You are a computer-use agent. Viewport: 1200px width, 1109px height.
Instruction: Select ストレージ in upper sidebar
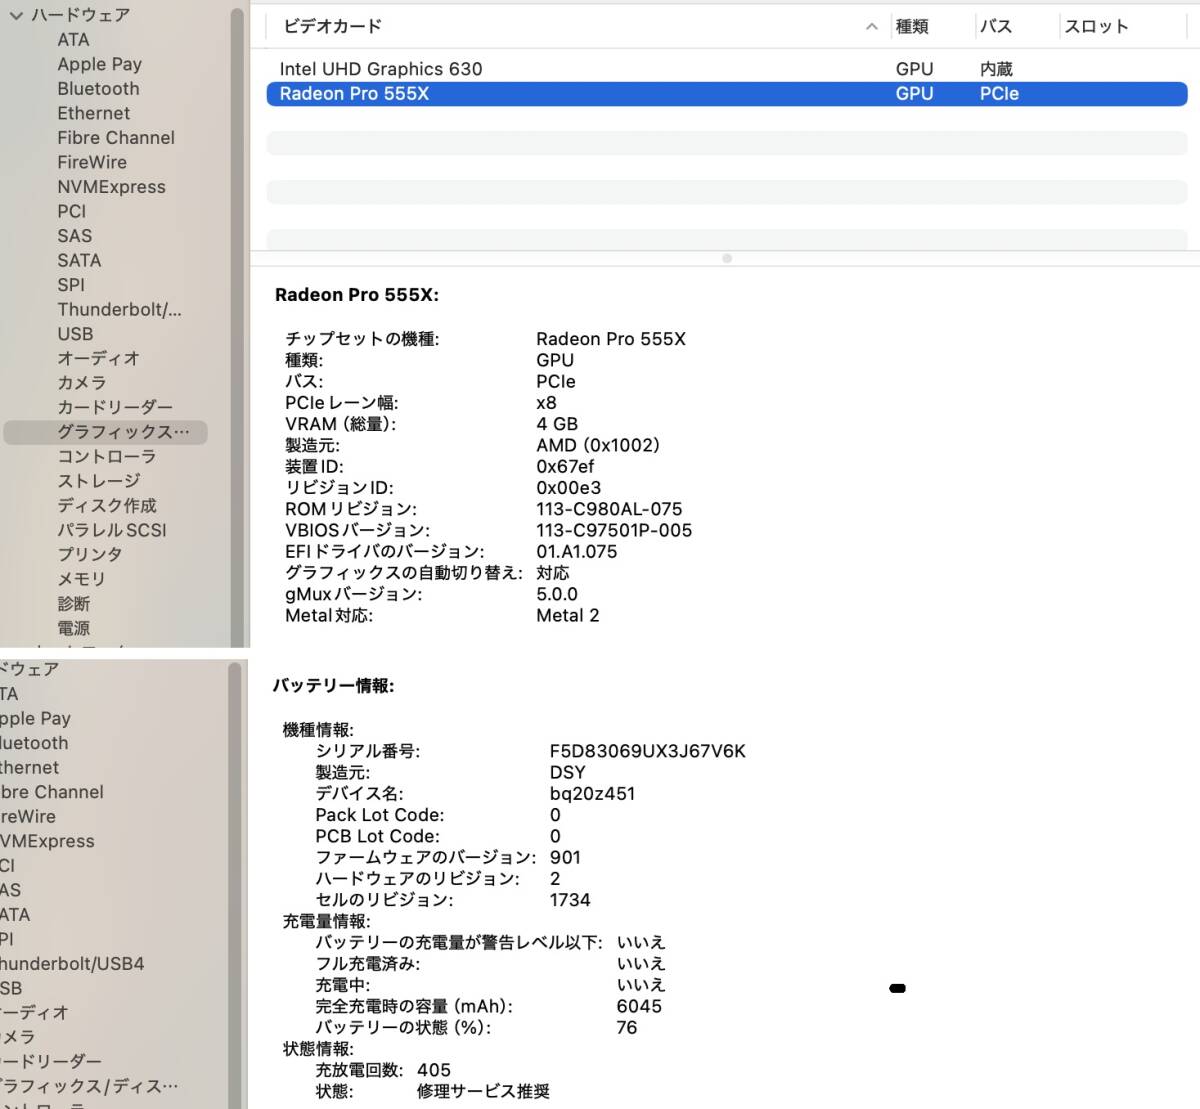pyautogui.click(x=98, y=481)
